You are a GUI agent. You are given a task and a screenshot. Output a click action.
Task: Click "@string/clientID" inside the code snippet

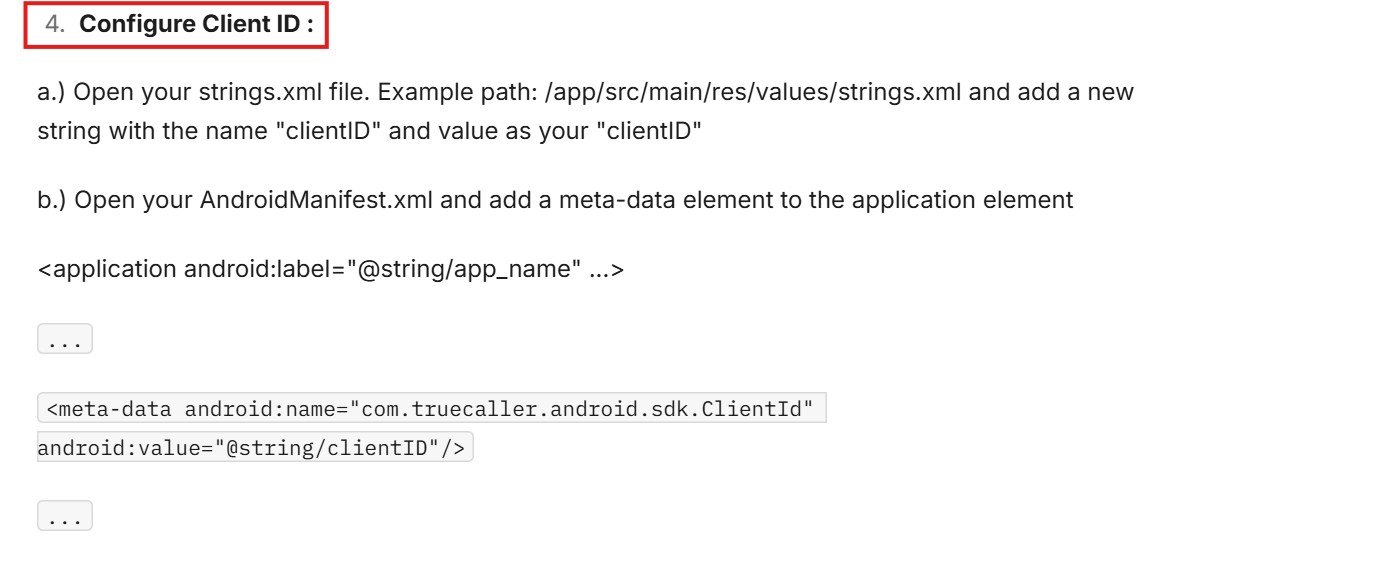pyautogui.click(x=328, y=448)
